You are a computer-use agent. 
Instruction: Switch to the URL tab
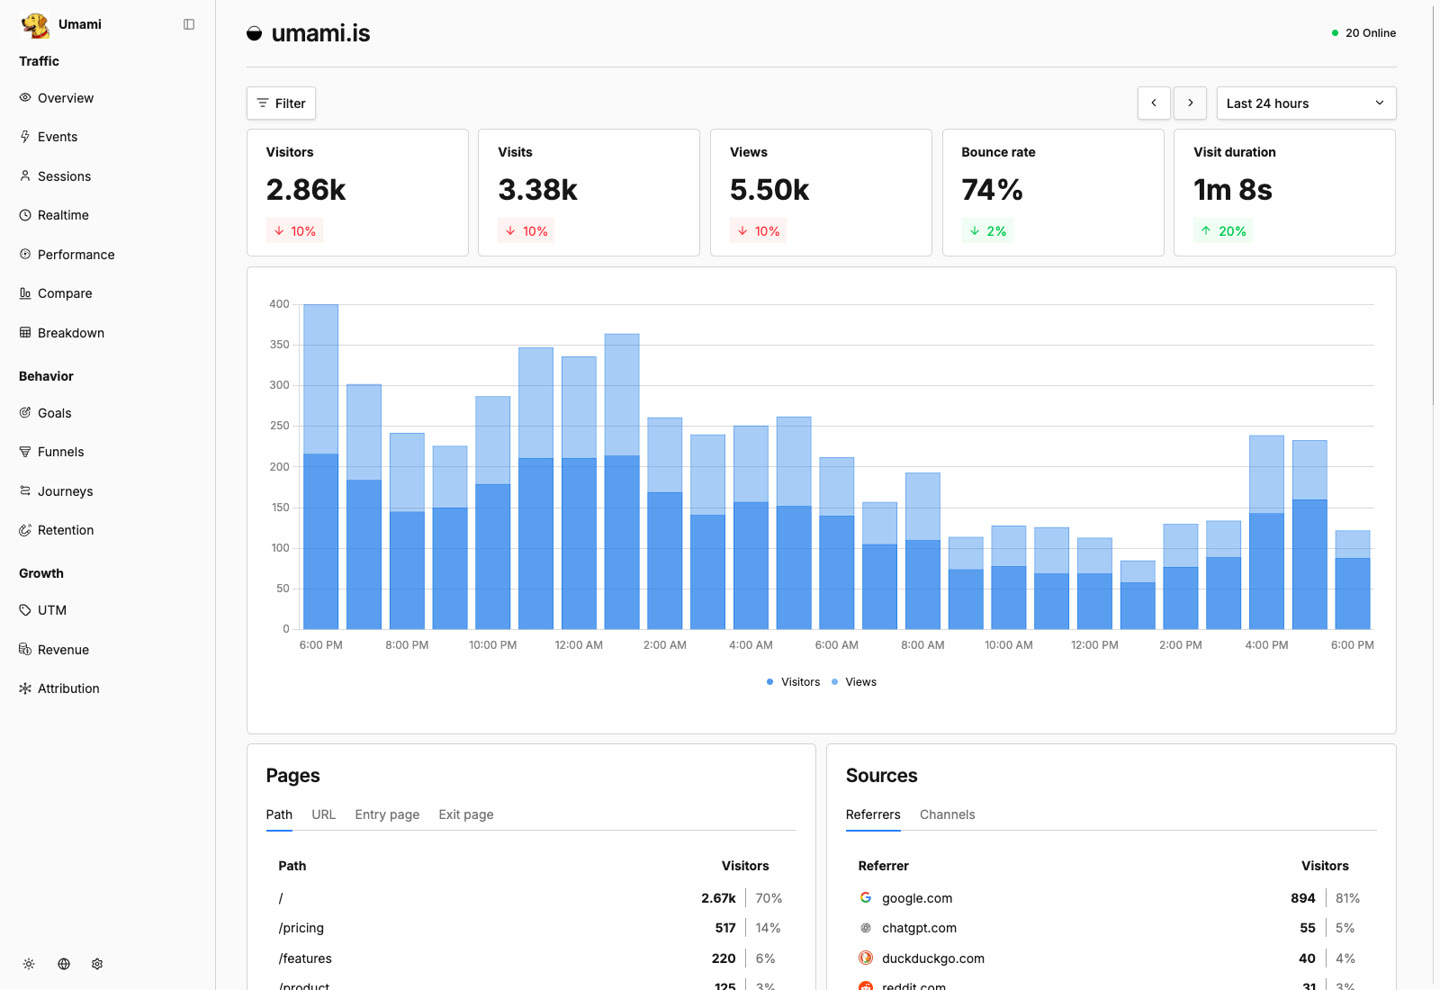(323, 814)
